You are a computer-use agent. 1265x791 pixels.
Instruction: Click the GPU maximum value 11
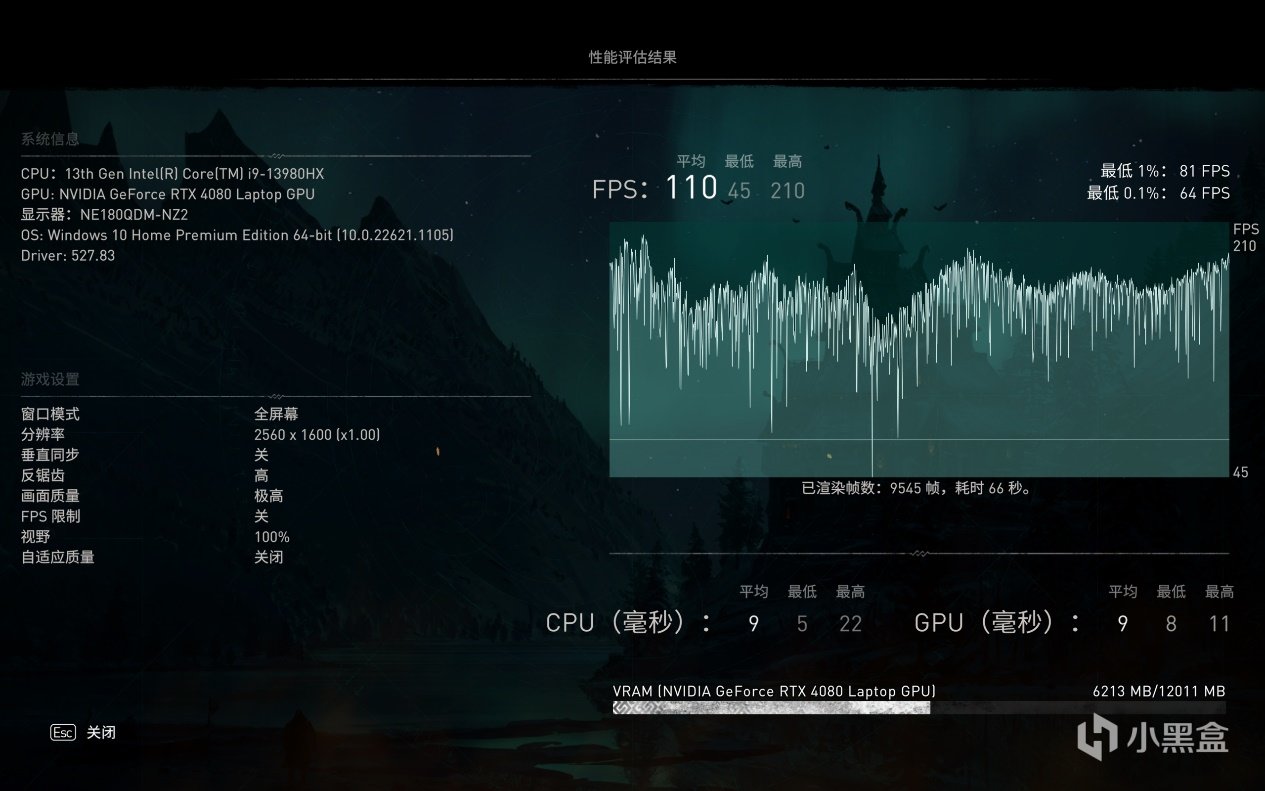tap(1219, 624)
